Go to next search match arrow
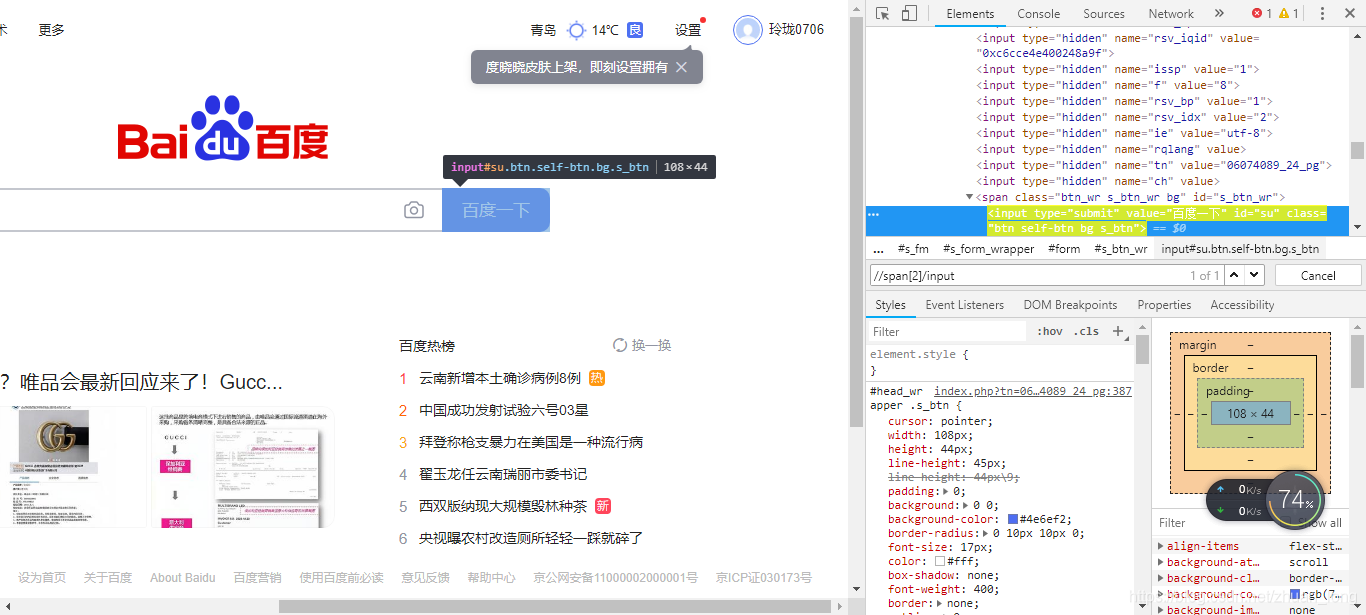1366x615 pixels. [x=1255, y=275]
